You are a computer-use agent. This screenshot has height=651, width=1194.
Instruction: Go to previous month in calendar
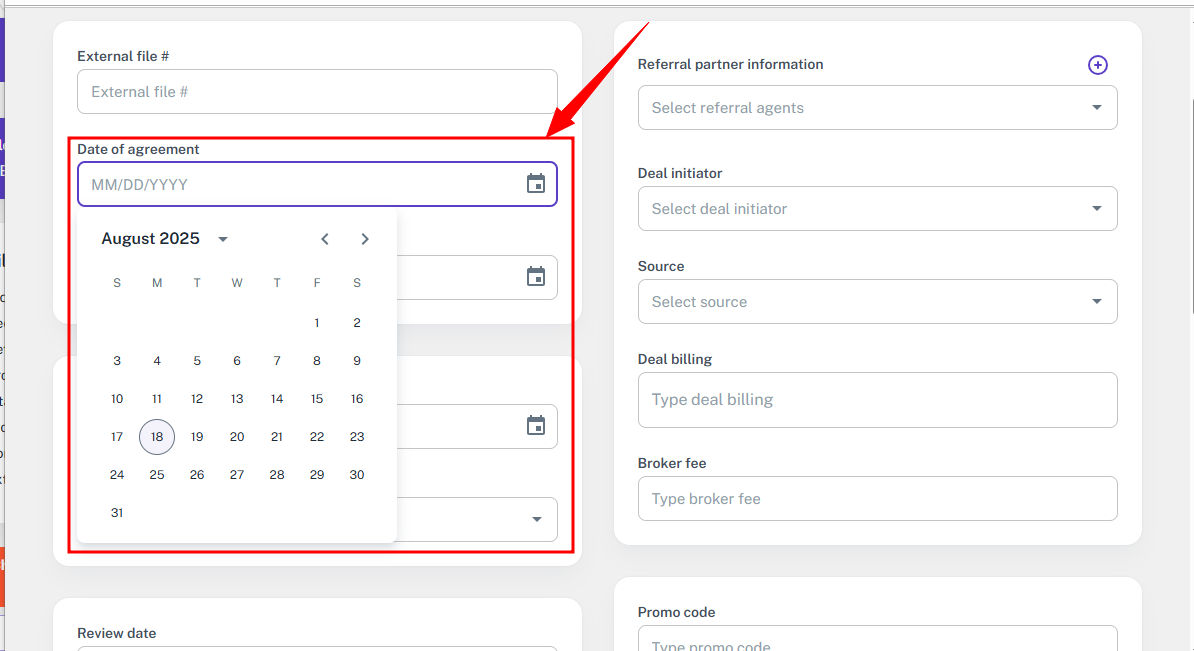click(x=325, y=239)
